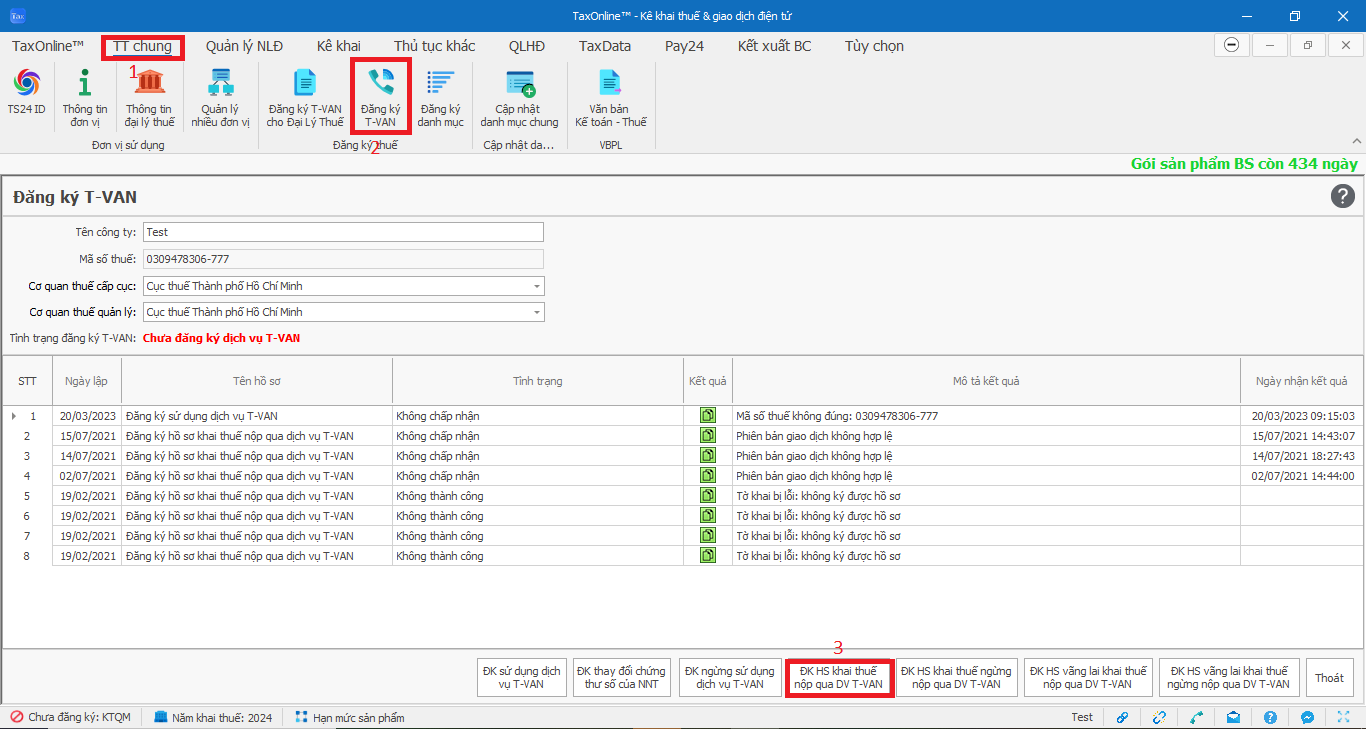Switch to the QLHĐ tab
1366x729 pixels.
[527, 46]
